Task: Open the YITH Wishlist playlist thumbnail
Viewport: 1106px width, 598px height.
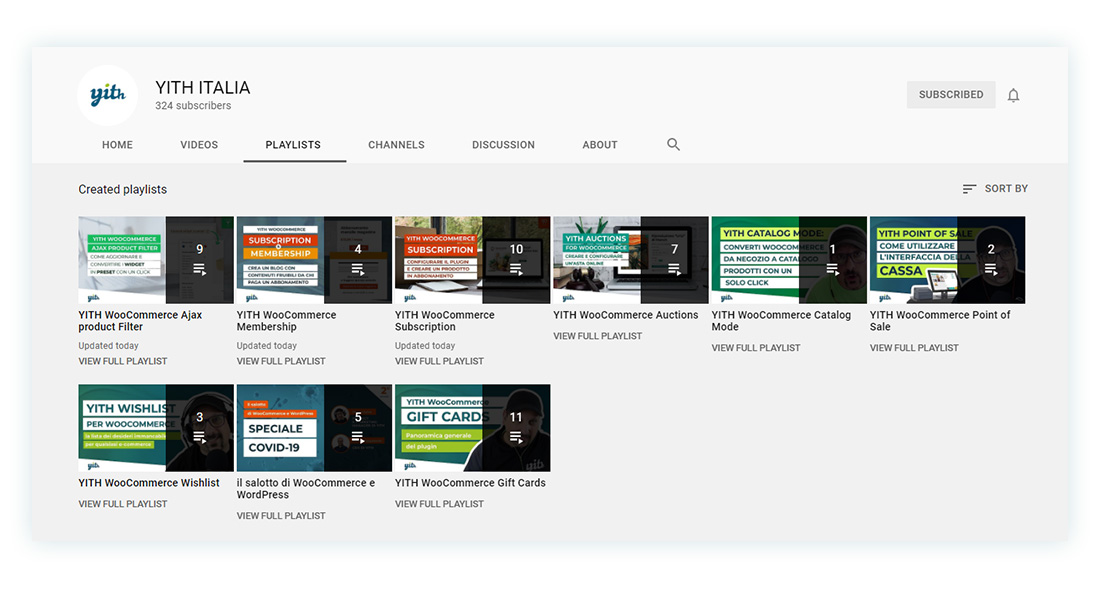Action: pyautogui.click(x=156, y=428)
